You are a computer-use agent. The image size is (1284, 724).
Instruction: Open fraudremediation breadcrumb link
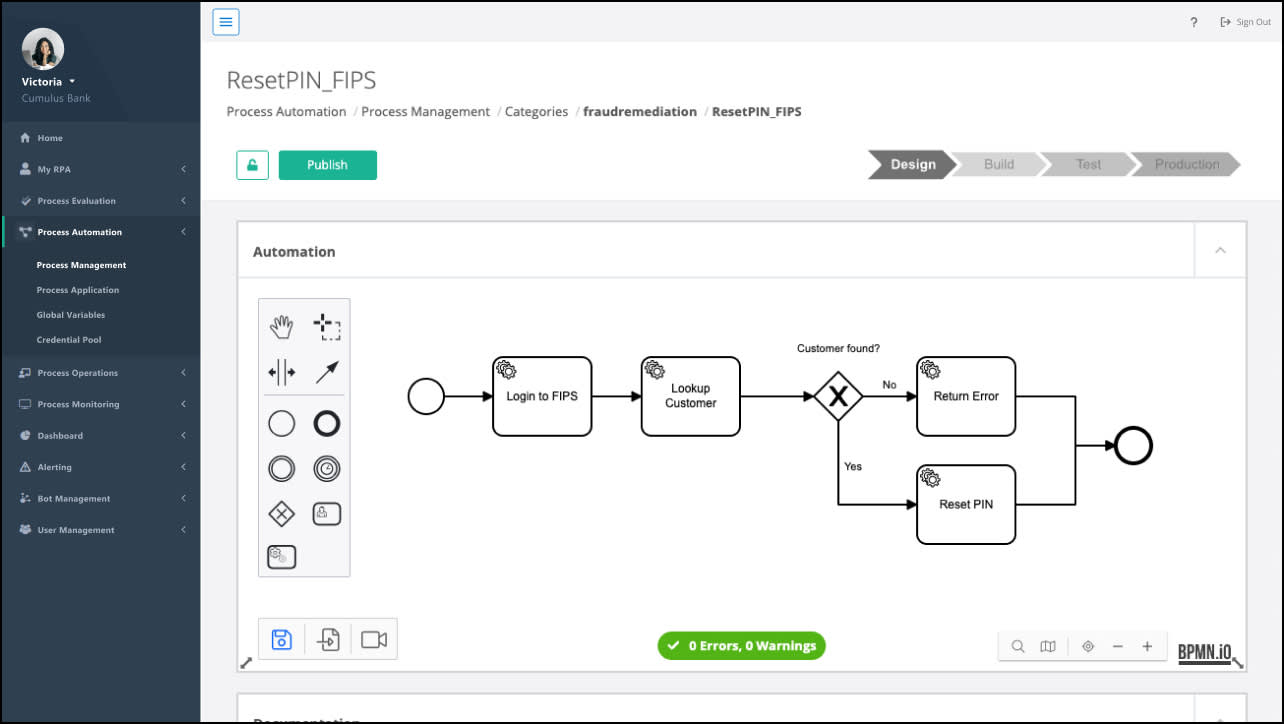pos(640,112)
